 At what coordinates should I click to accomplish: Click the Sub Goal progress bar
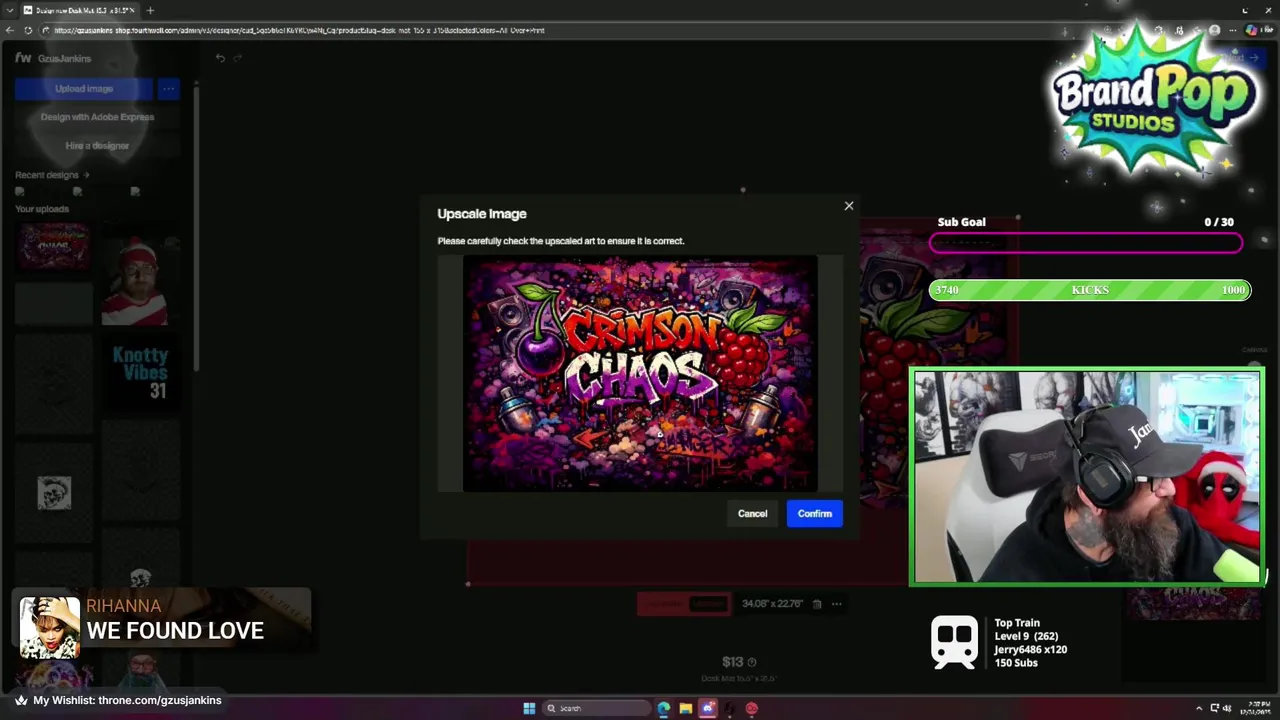click(x=1086, y=243)
